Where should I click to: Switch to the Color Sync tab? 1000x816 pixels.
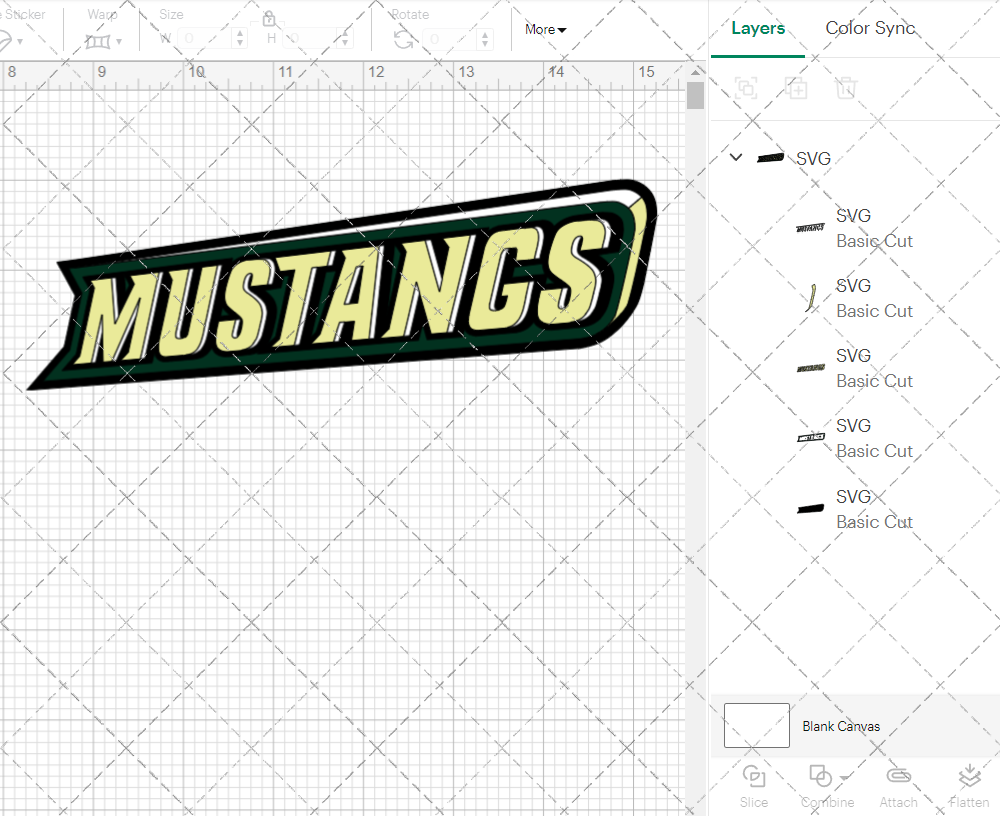click(x=870, y=28)
